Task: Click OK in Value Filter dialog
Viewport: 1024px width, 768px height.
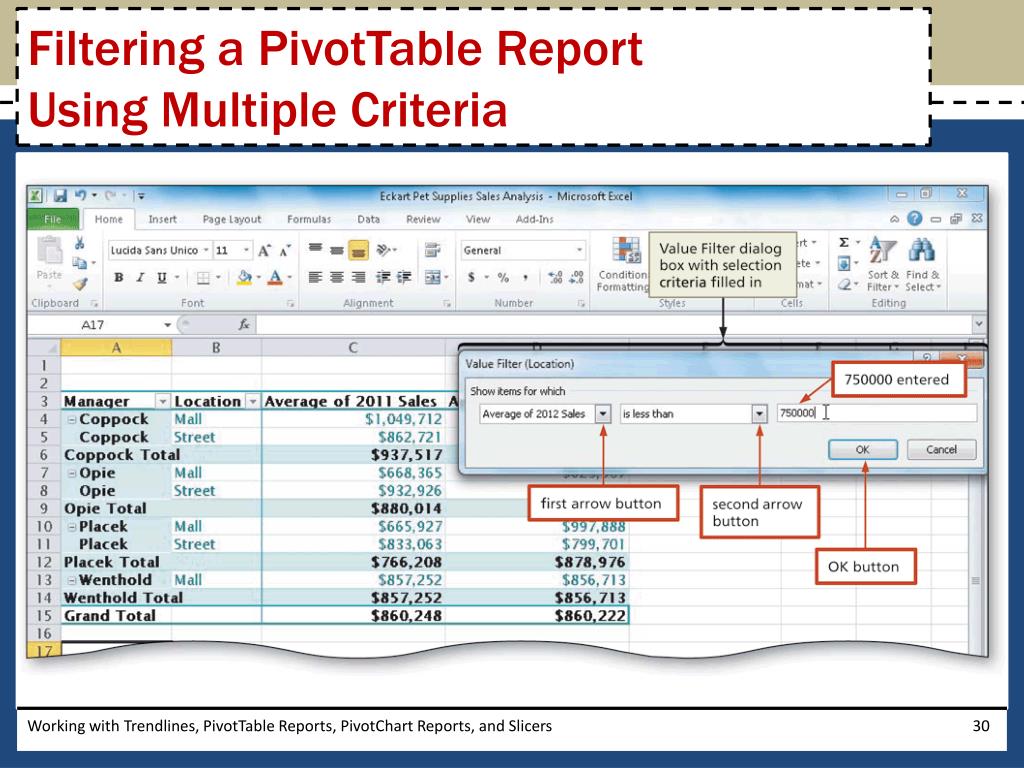Action: 863,449
